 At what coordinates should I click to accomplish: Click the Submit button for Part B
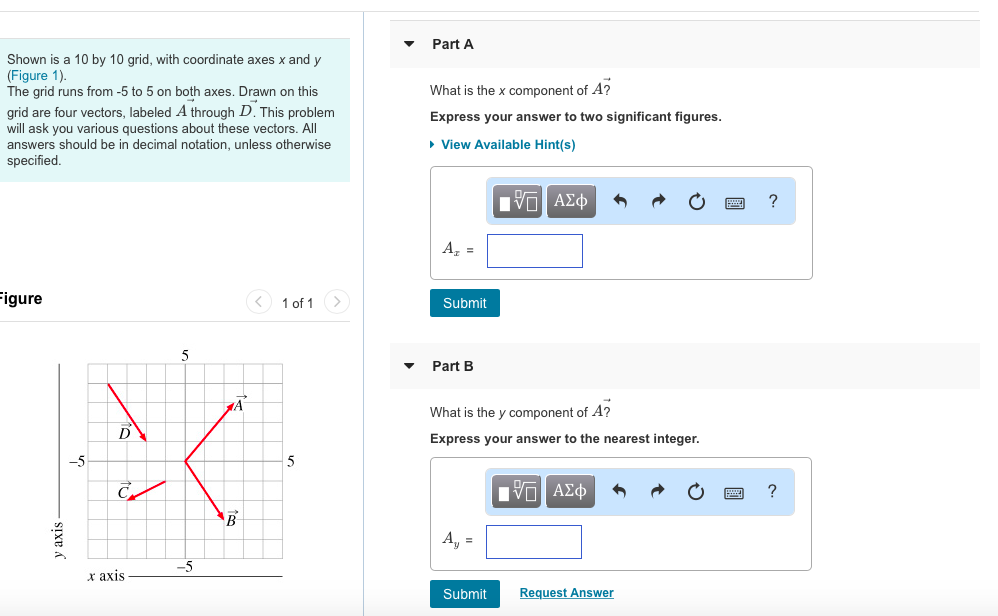pos(464,593)
